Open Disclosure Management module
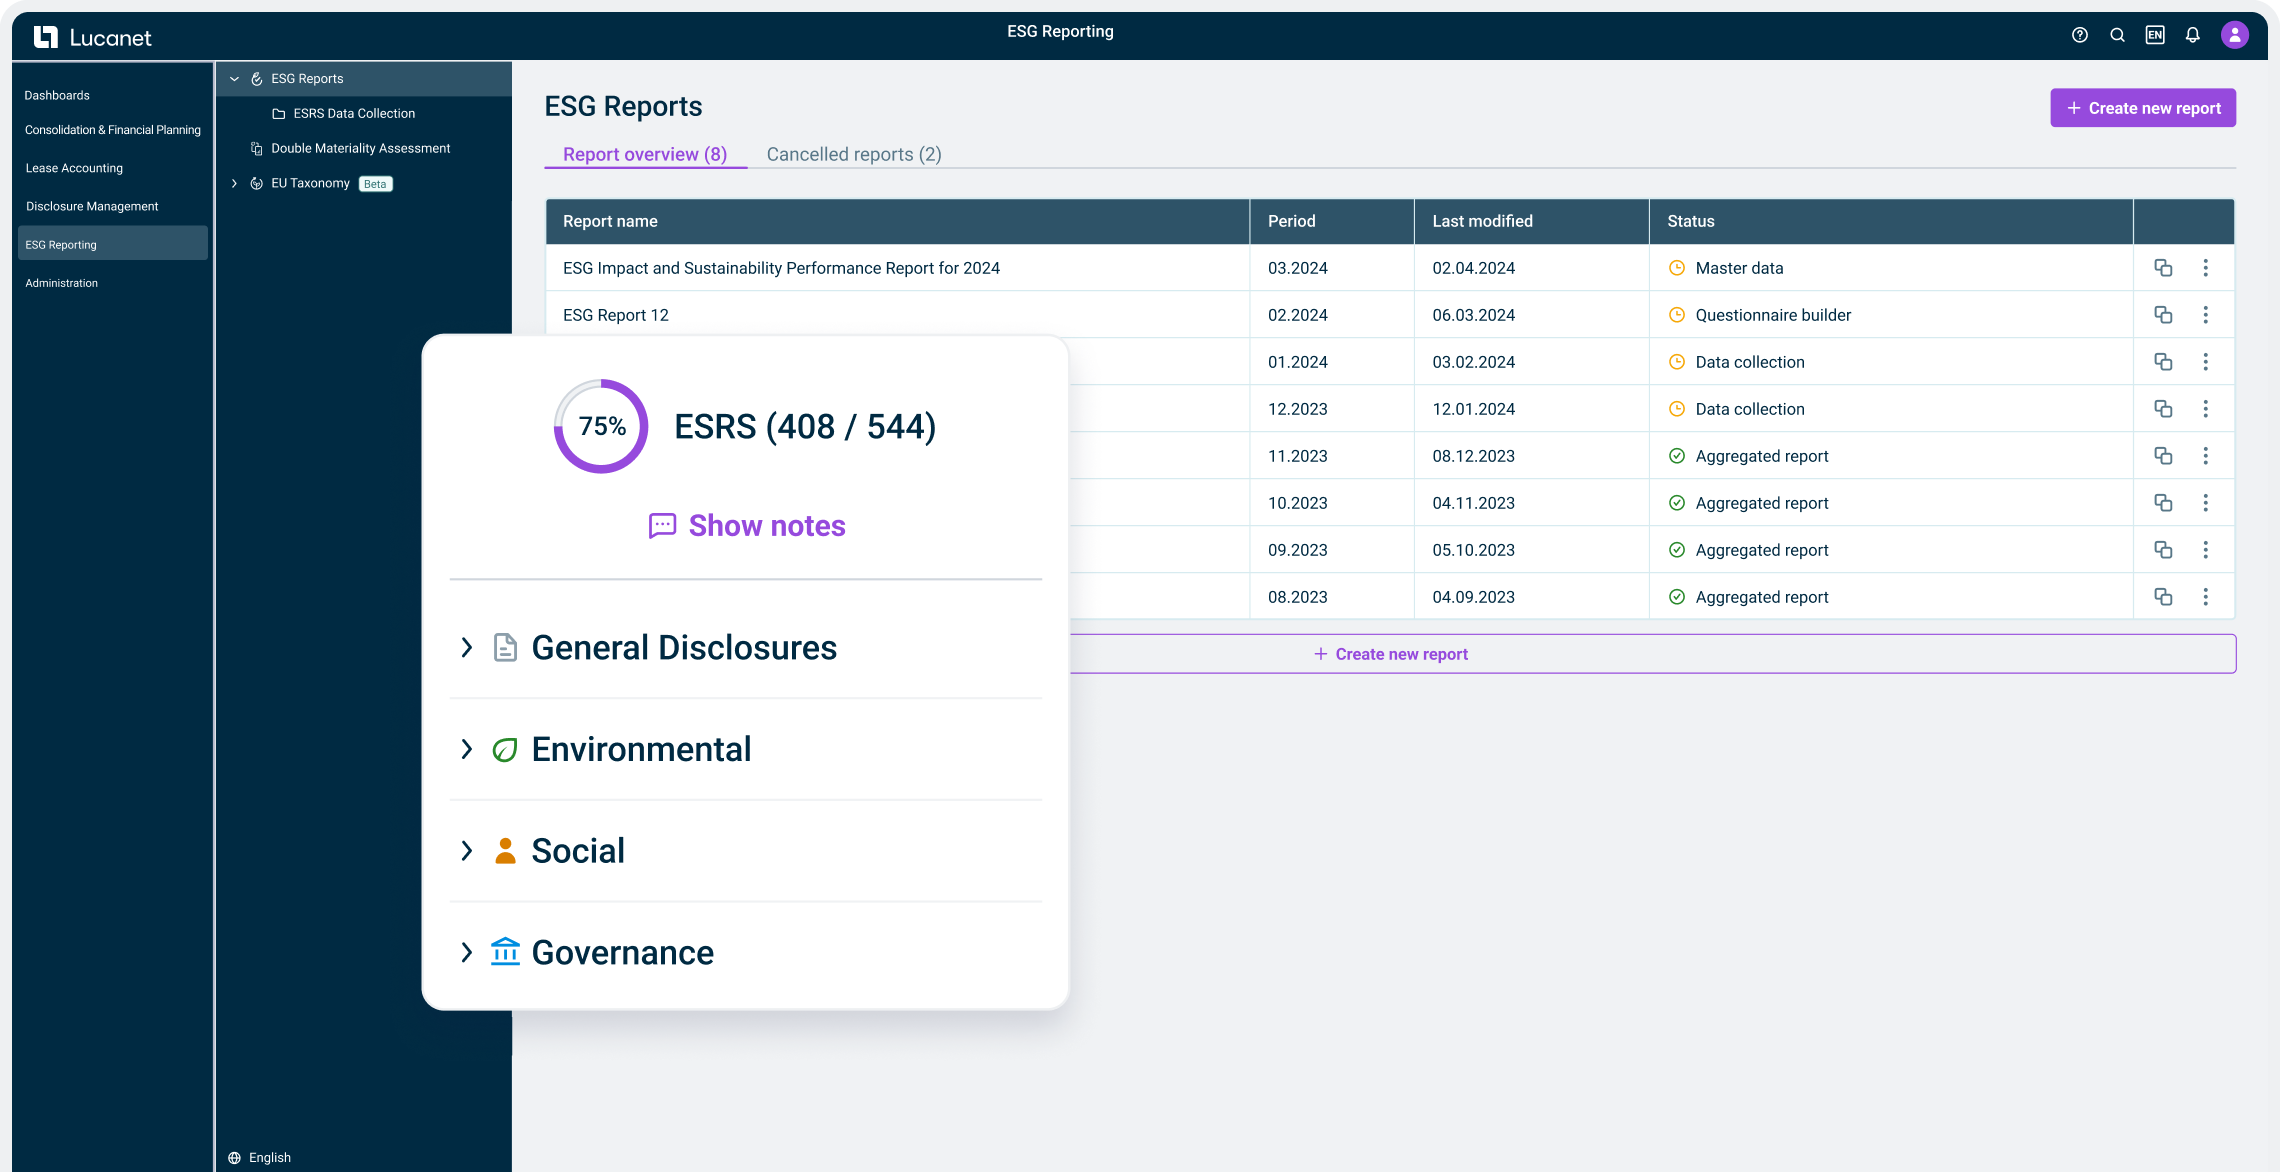Screen dimensions: 2280x1172 tap(92, 207)
